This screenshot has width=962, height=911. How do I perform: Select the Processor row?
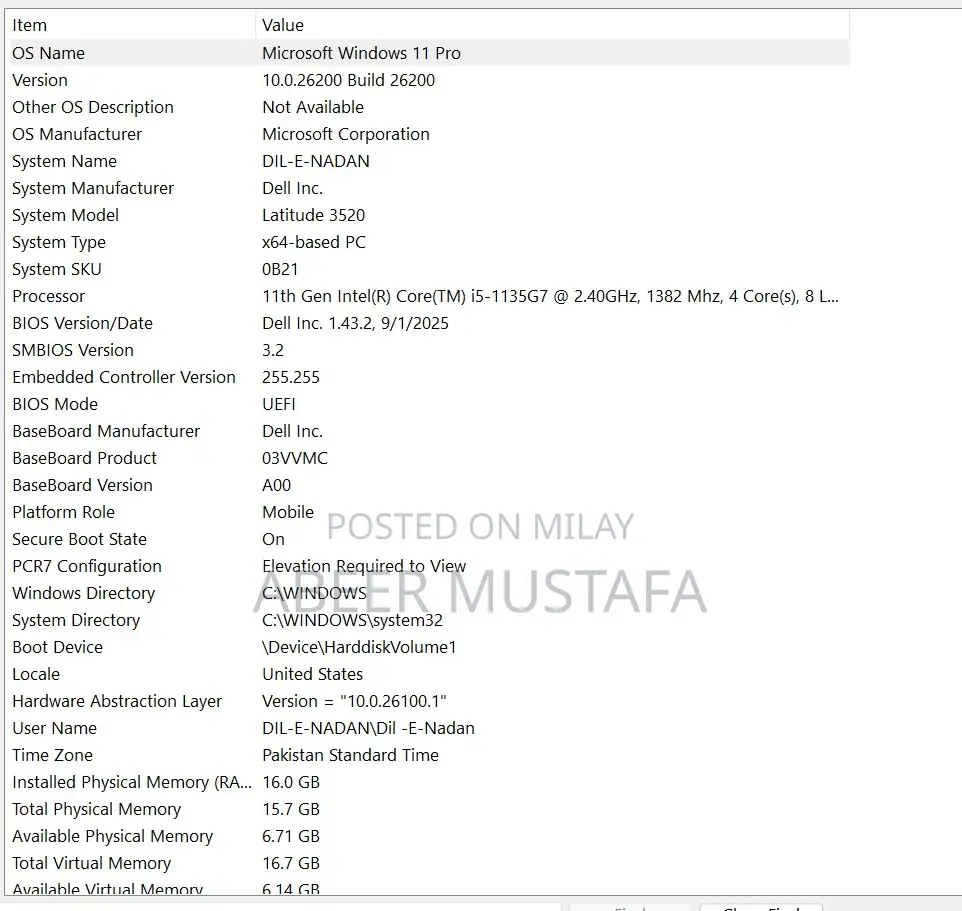point(48,296)
